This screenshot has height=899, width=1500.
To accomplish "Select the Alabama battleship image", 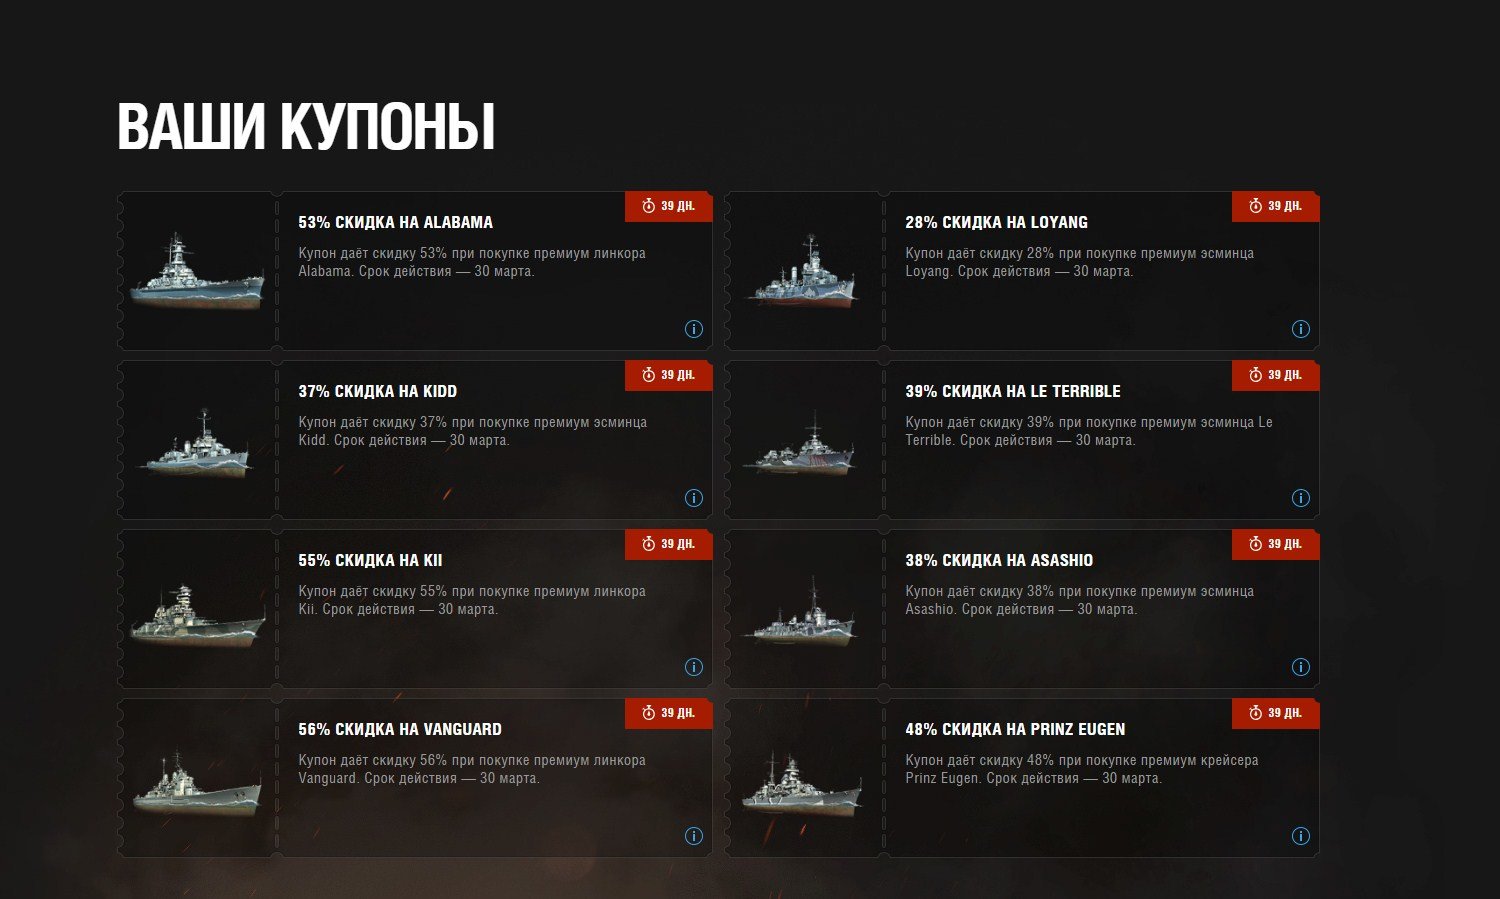I will (x=198, y=270).
